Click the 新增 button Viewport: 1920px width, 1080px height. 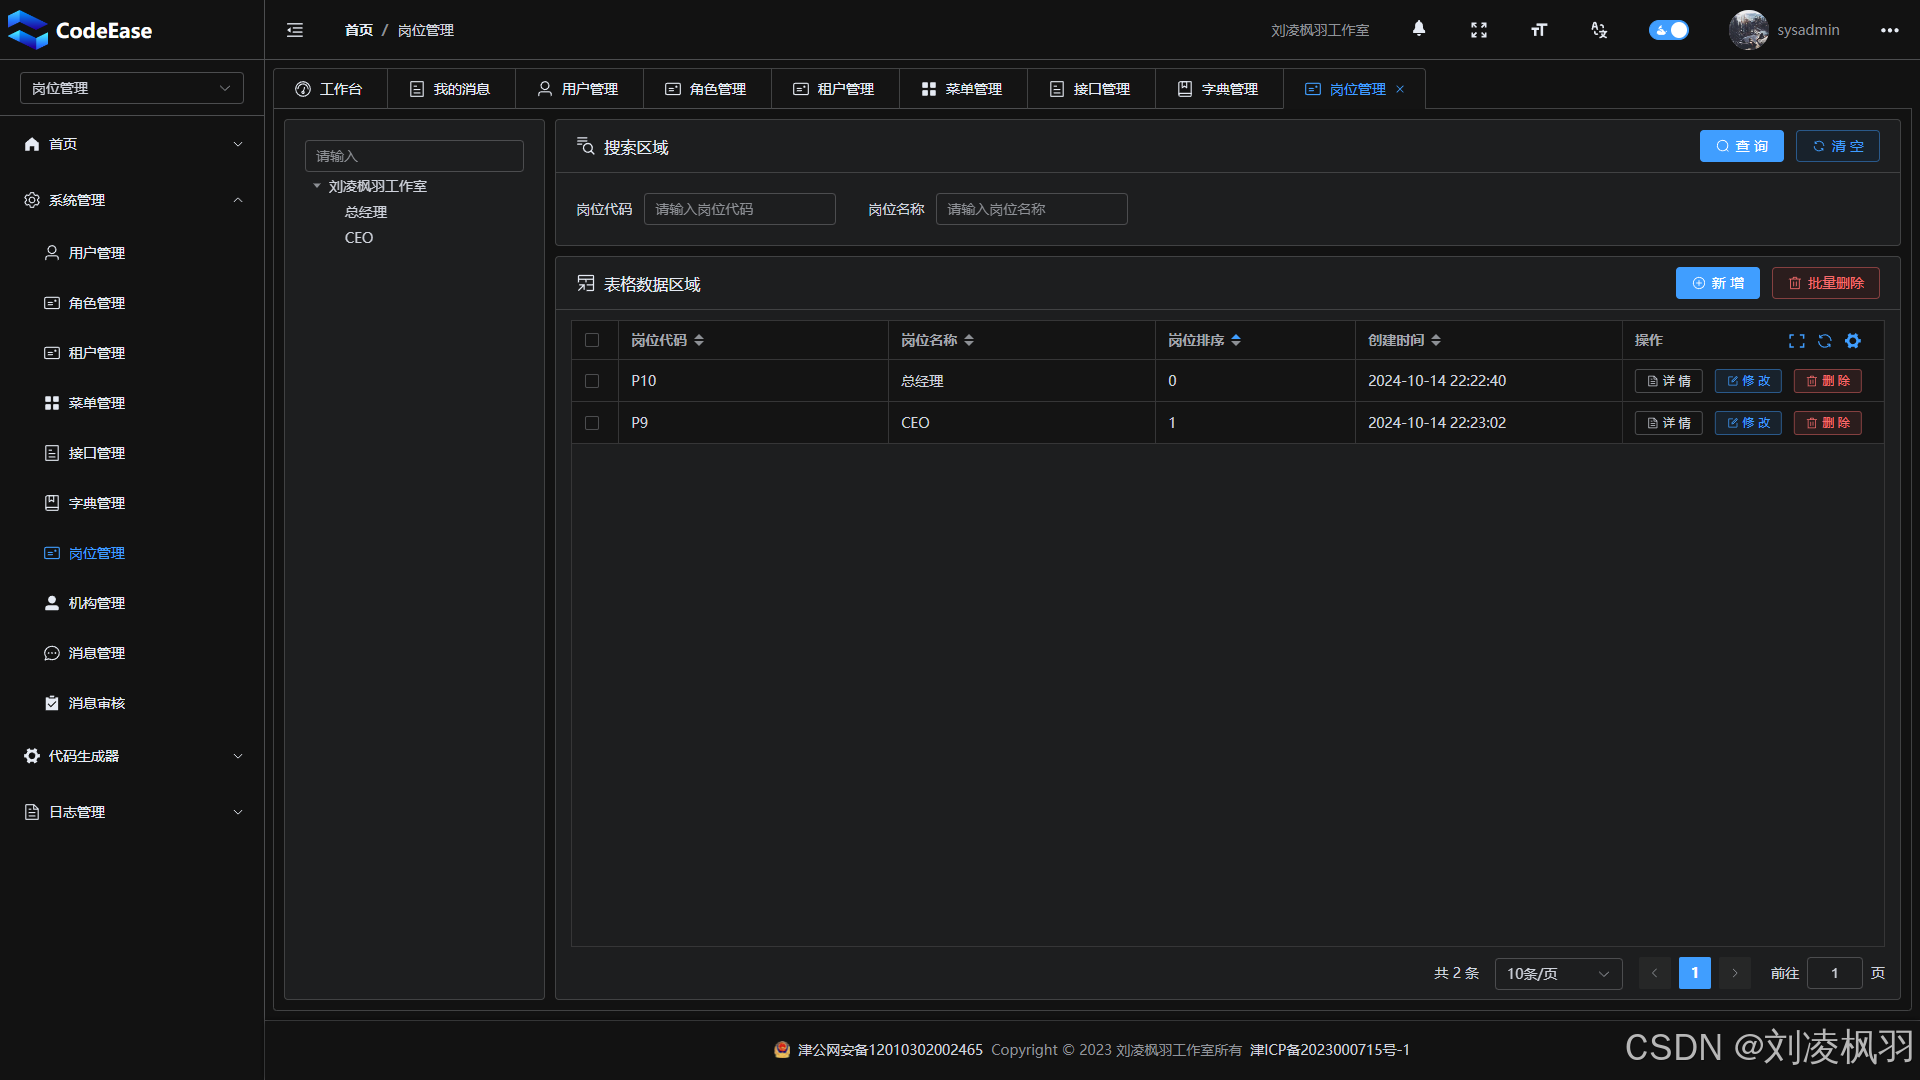tap(1717, 283)
